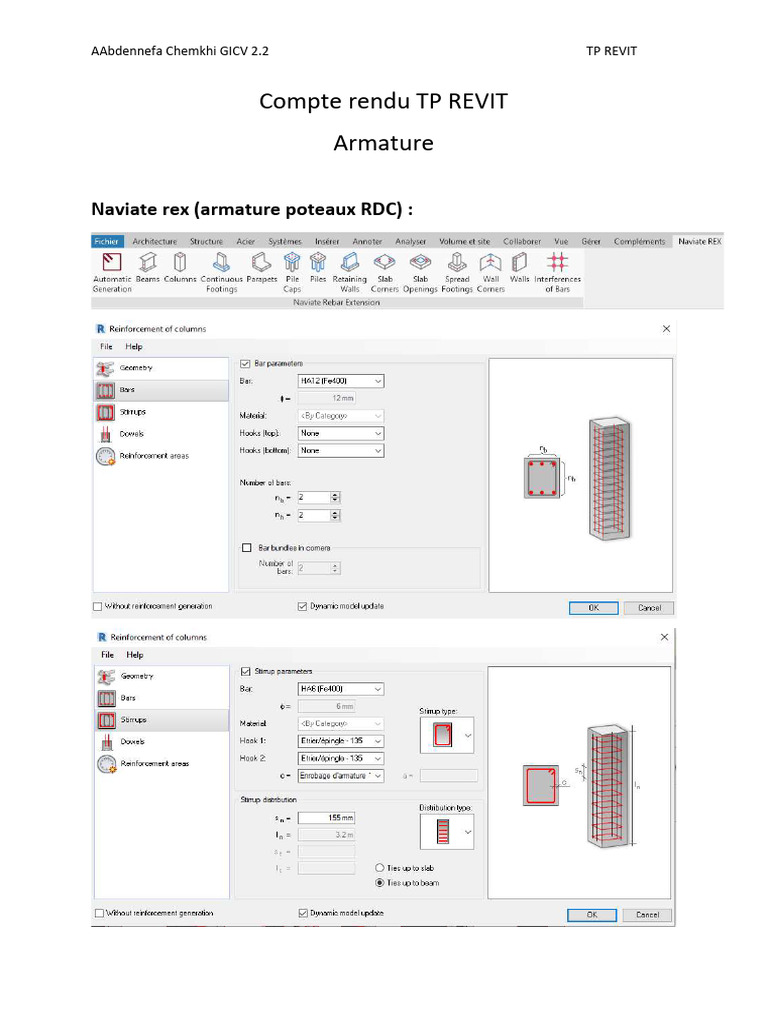Click Cancel in the lower dialog
768x1024 pixels.
tap(647, 915)
